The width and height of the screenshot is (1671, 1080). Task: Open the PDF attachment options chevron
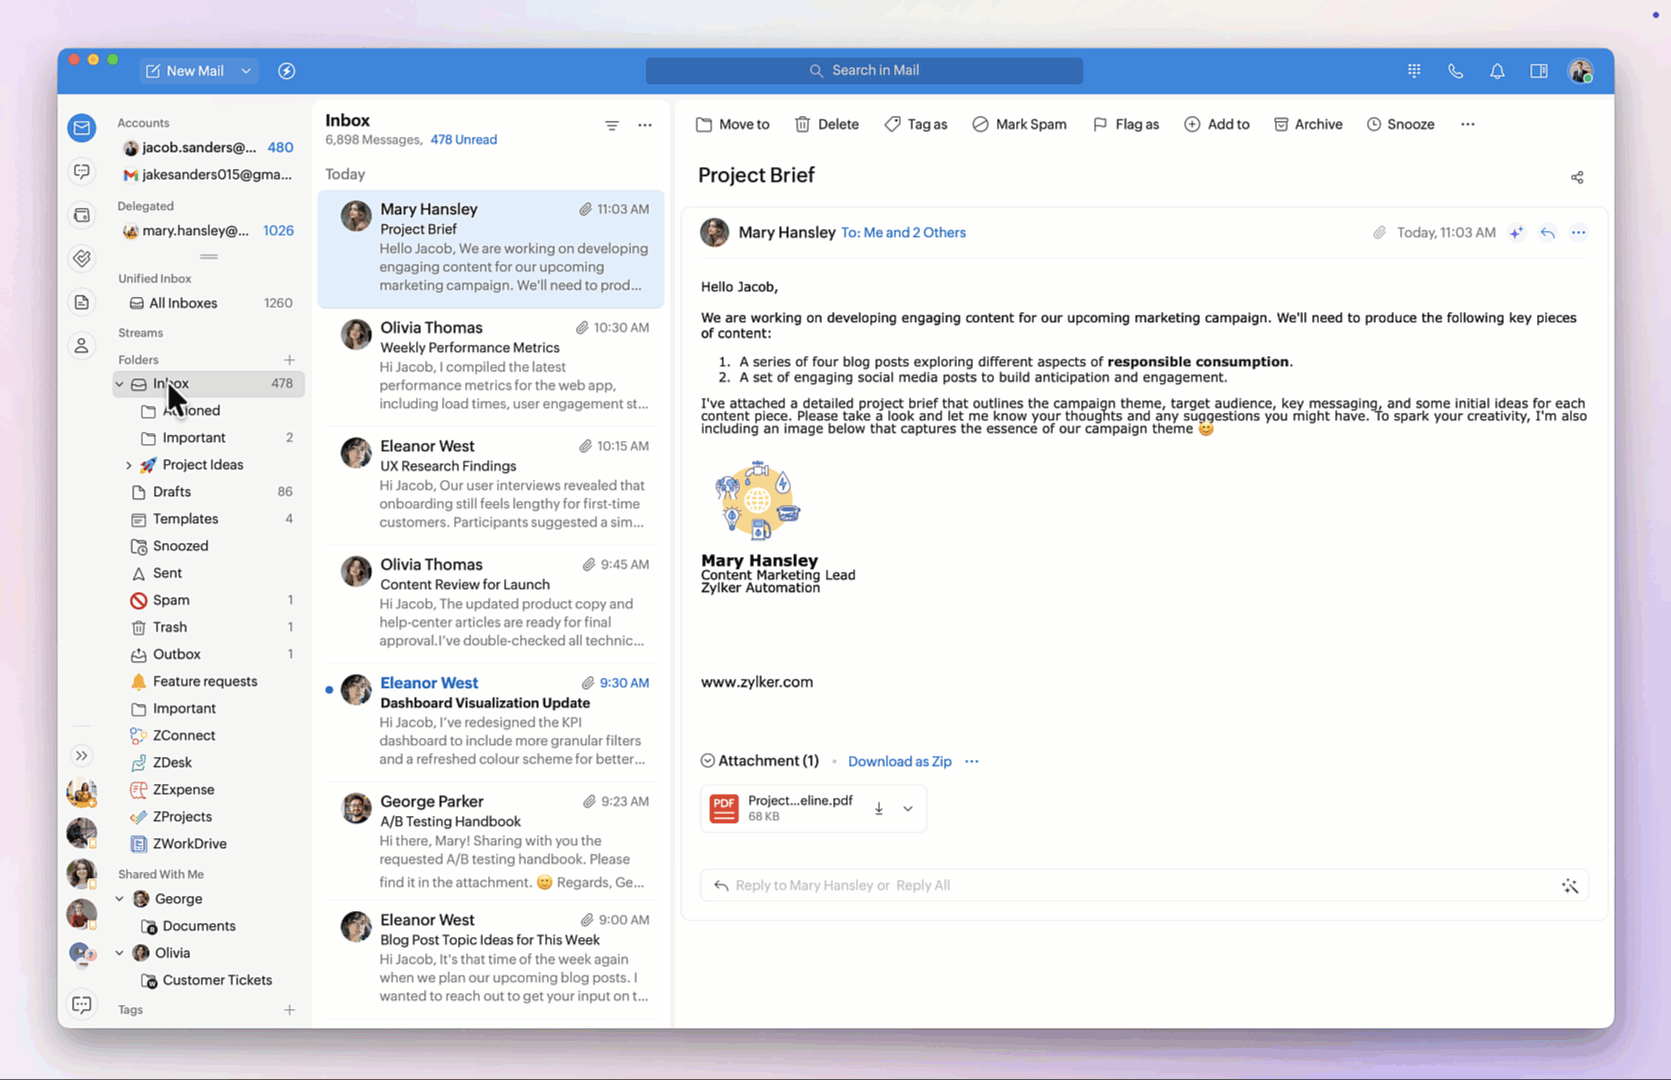pyautogui.click(x=908, y=809)
